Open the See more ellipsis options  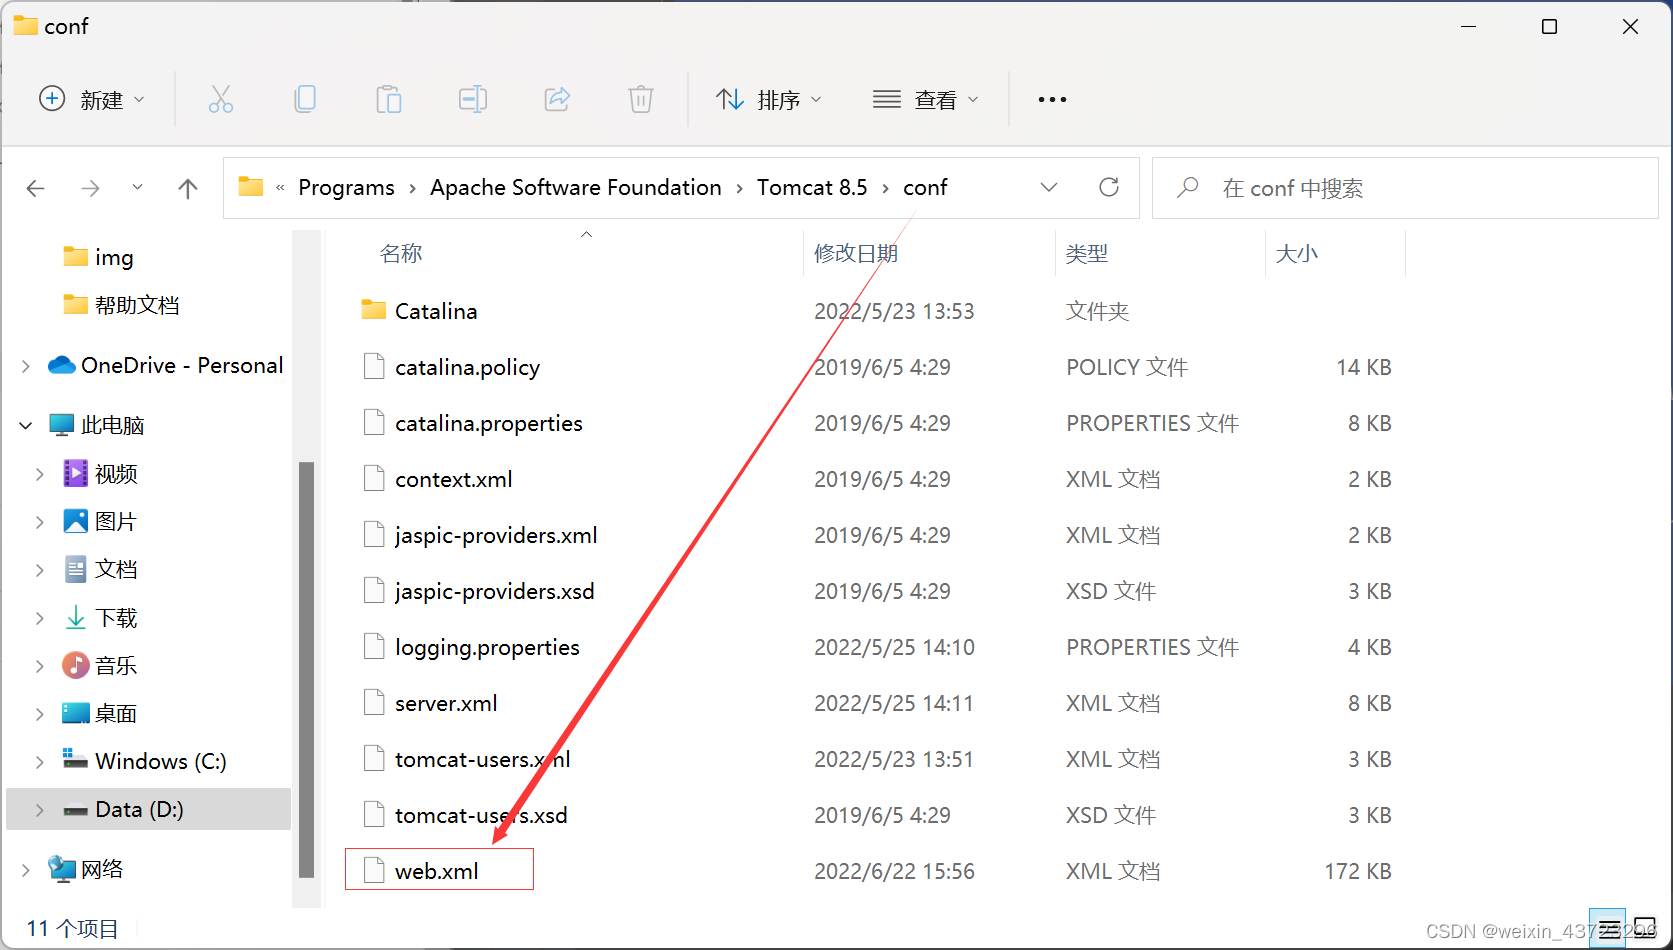(1052, 99)
